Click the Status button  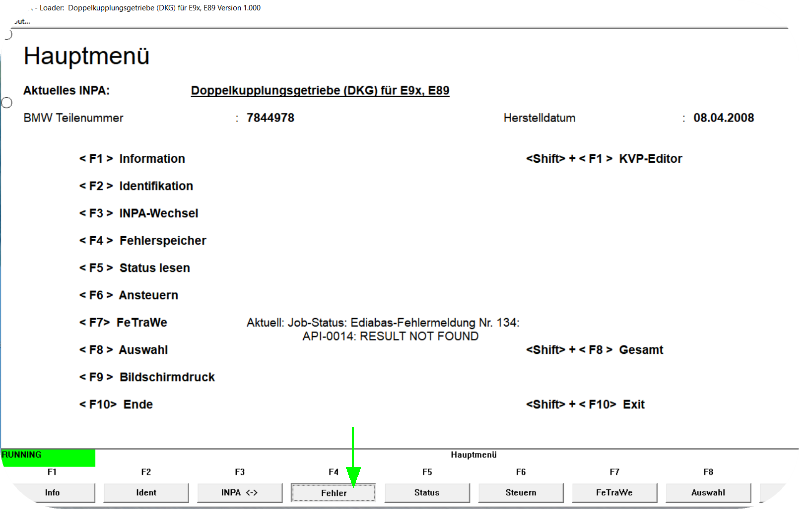(427, 493)
